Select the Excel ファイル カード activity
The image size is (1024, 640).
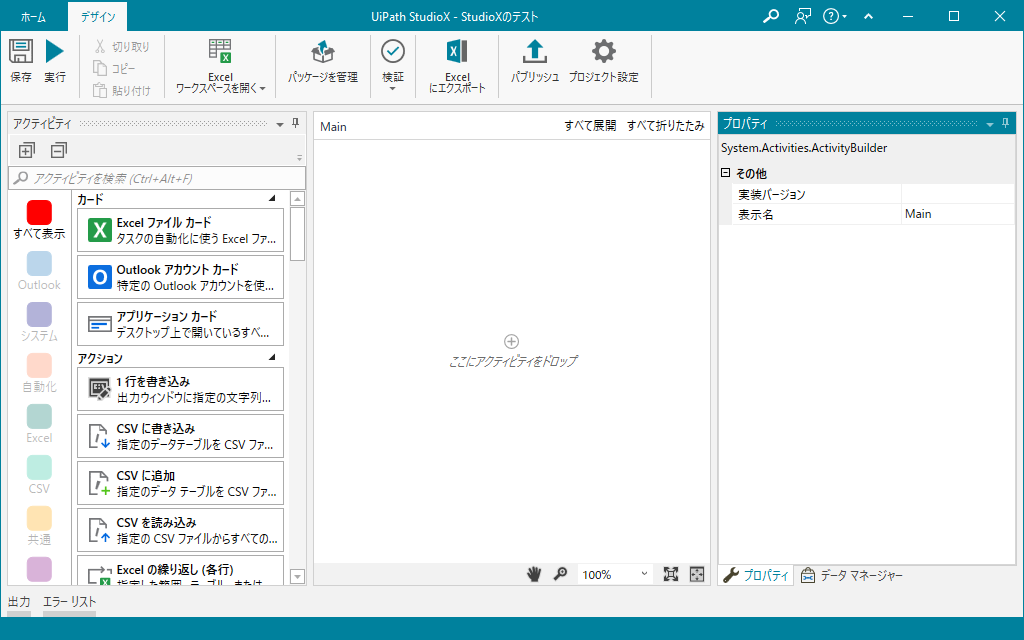click(x=180, y=230)
